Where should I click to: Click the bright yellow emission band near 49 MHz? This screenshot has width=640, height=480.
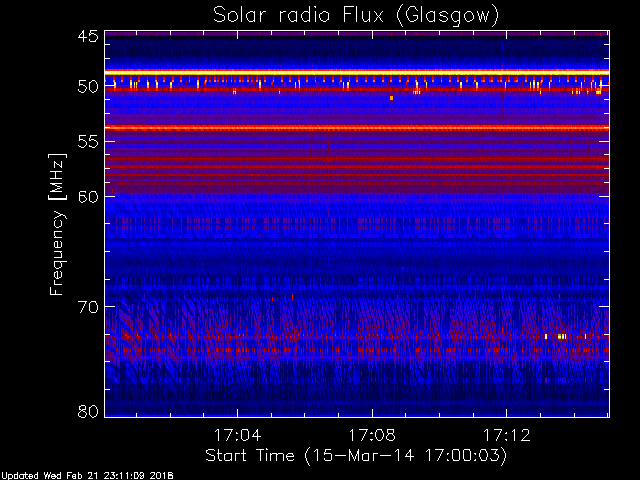(357, 72)
